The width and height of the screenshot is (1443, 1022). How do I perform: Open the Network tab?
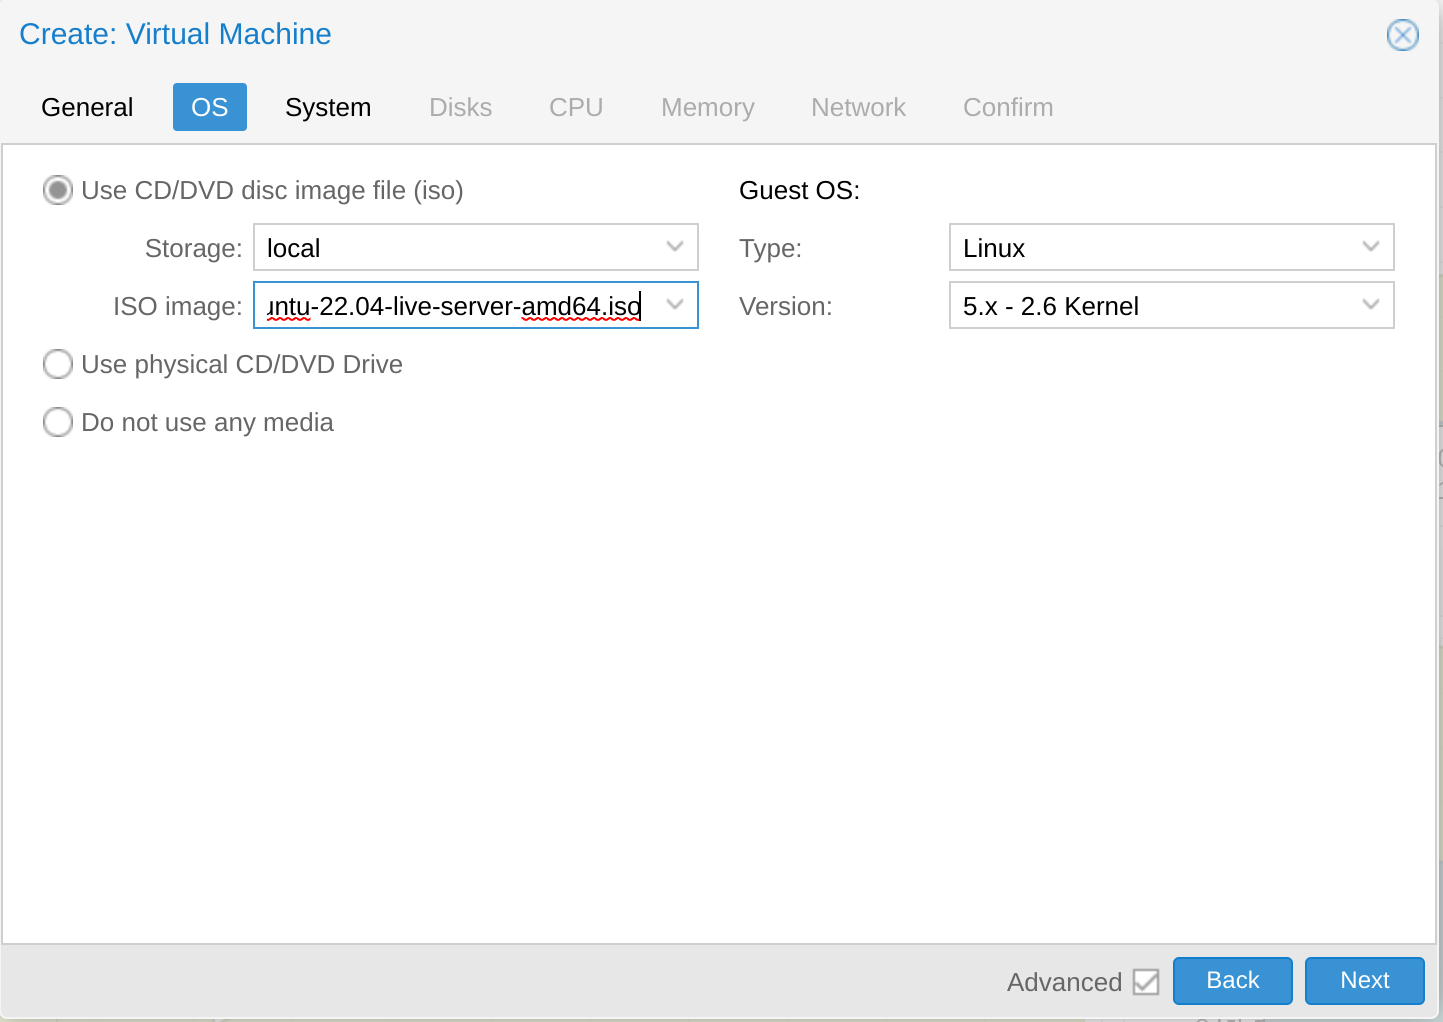[x=858, y=107]
